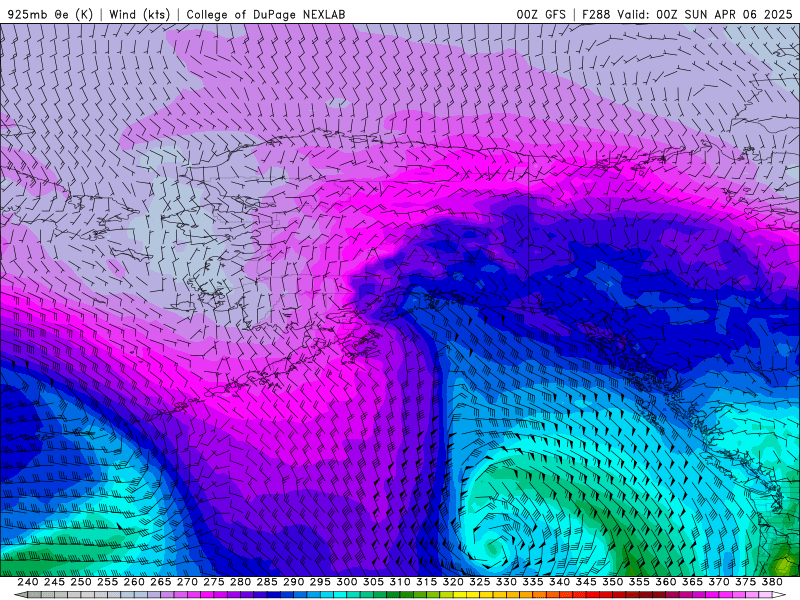Screen dimensions: 800x600
Task: Click the left arrow tip of the color bar
Action: pyautogui.click(x=20, y=595)
